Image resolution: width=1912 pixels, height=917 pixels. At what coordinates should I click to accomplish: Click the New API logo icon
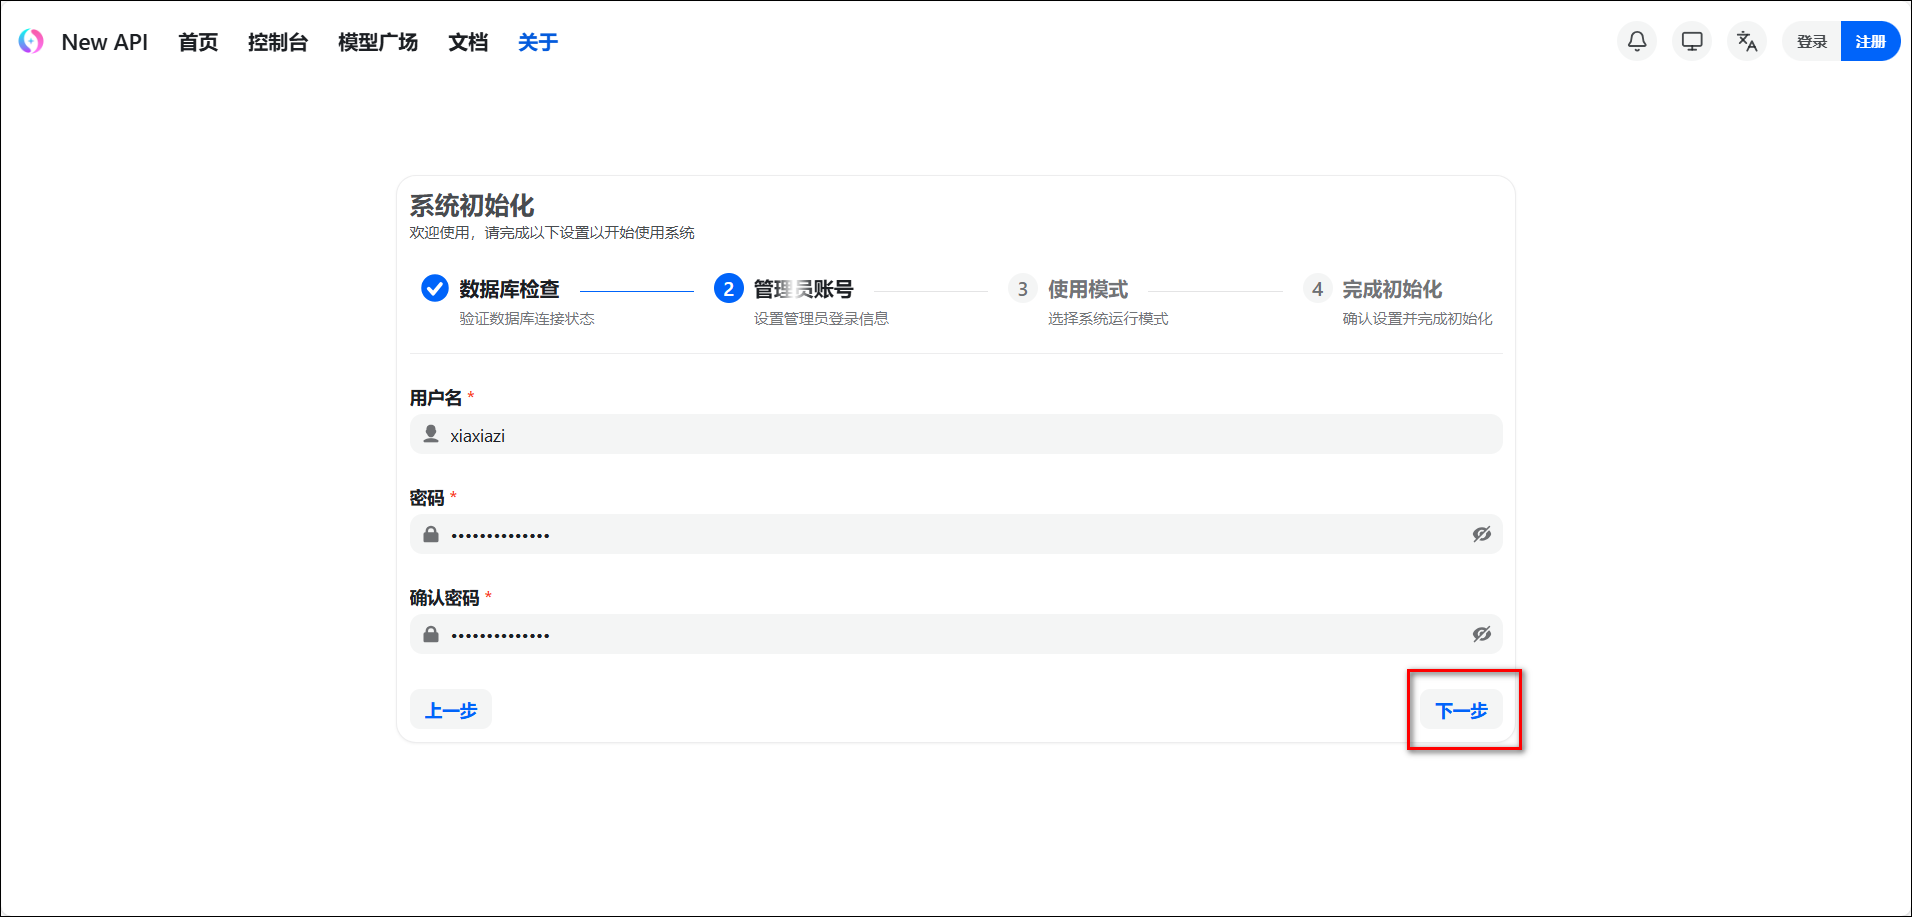coord(31,41)
